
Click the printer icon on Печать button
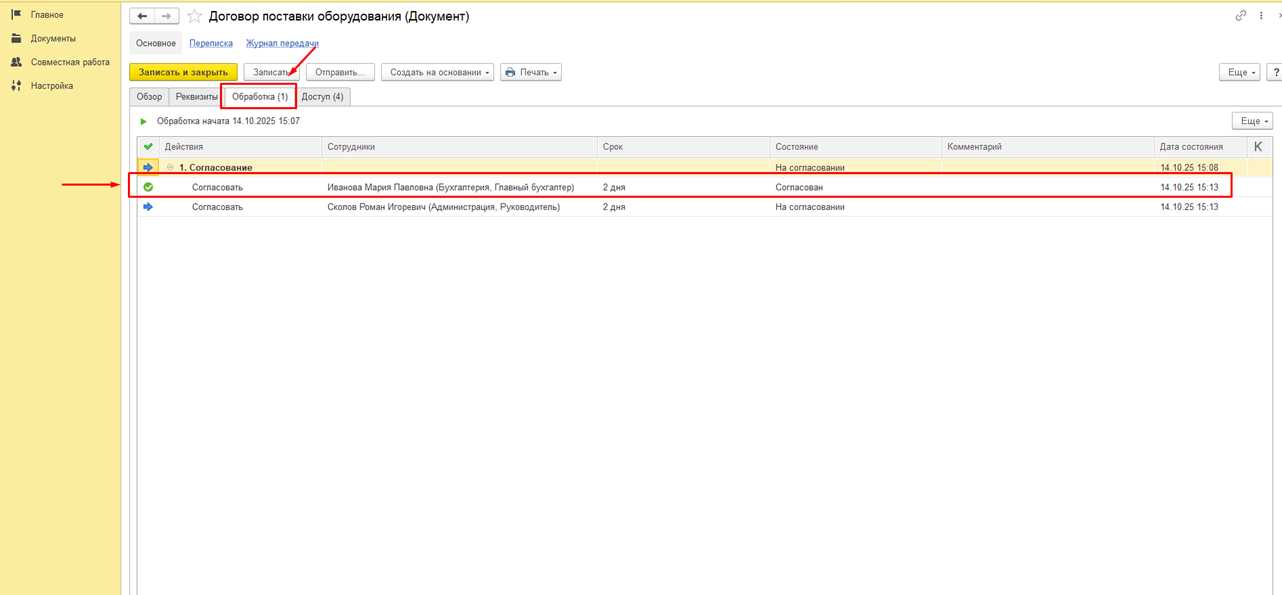tap(510, 72)
